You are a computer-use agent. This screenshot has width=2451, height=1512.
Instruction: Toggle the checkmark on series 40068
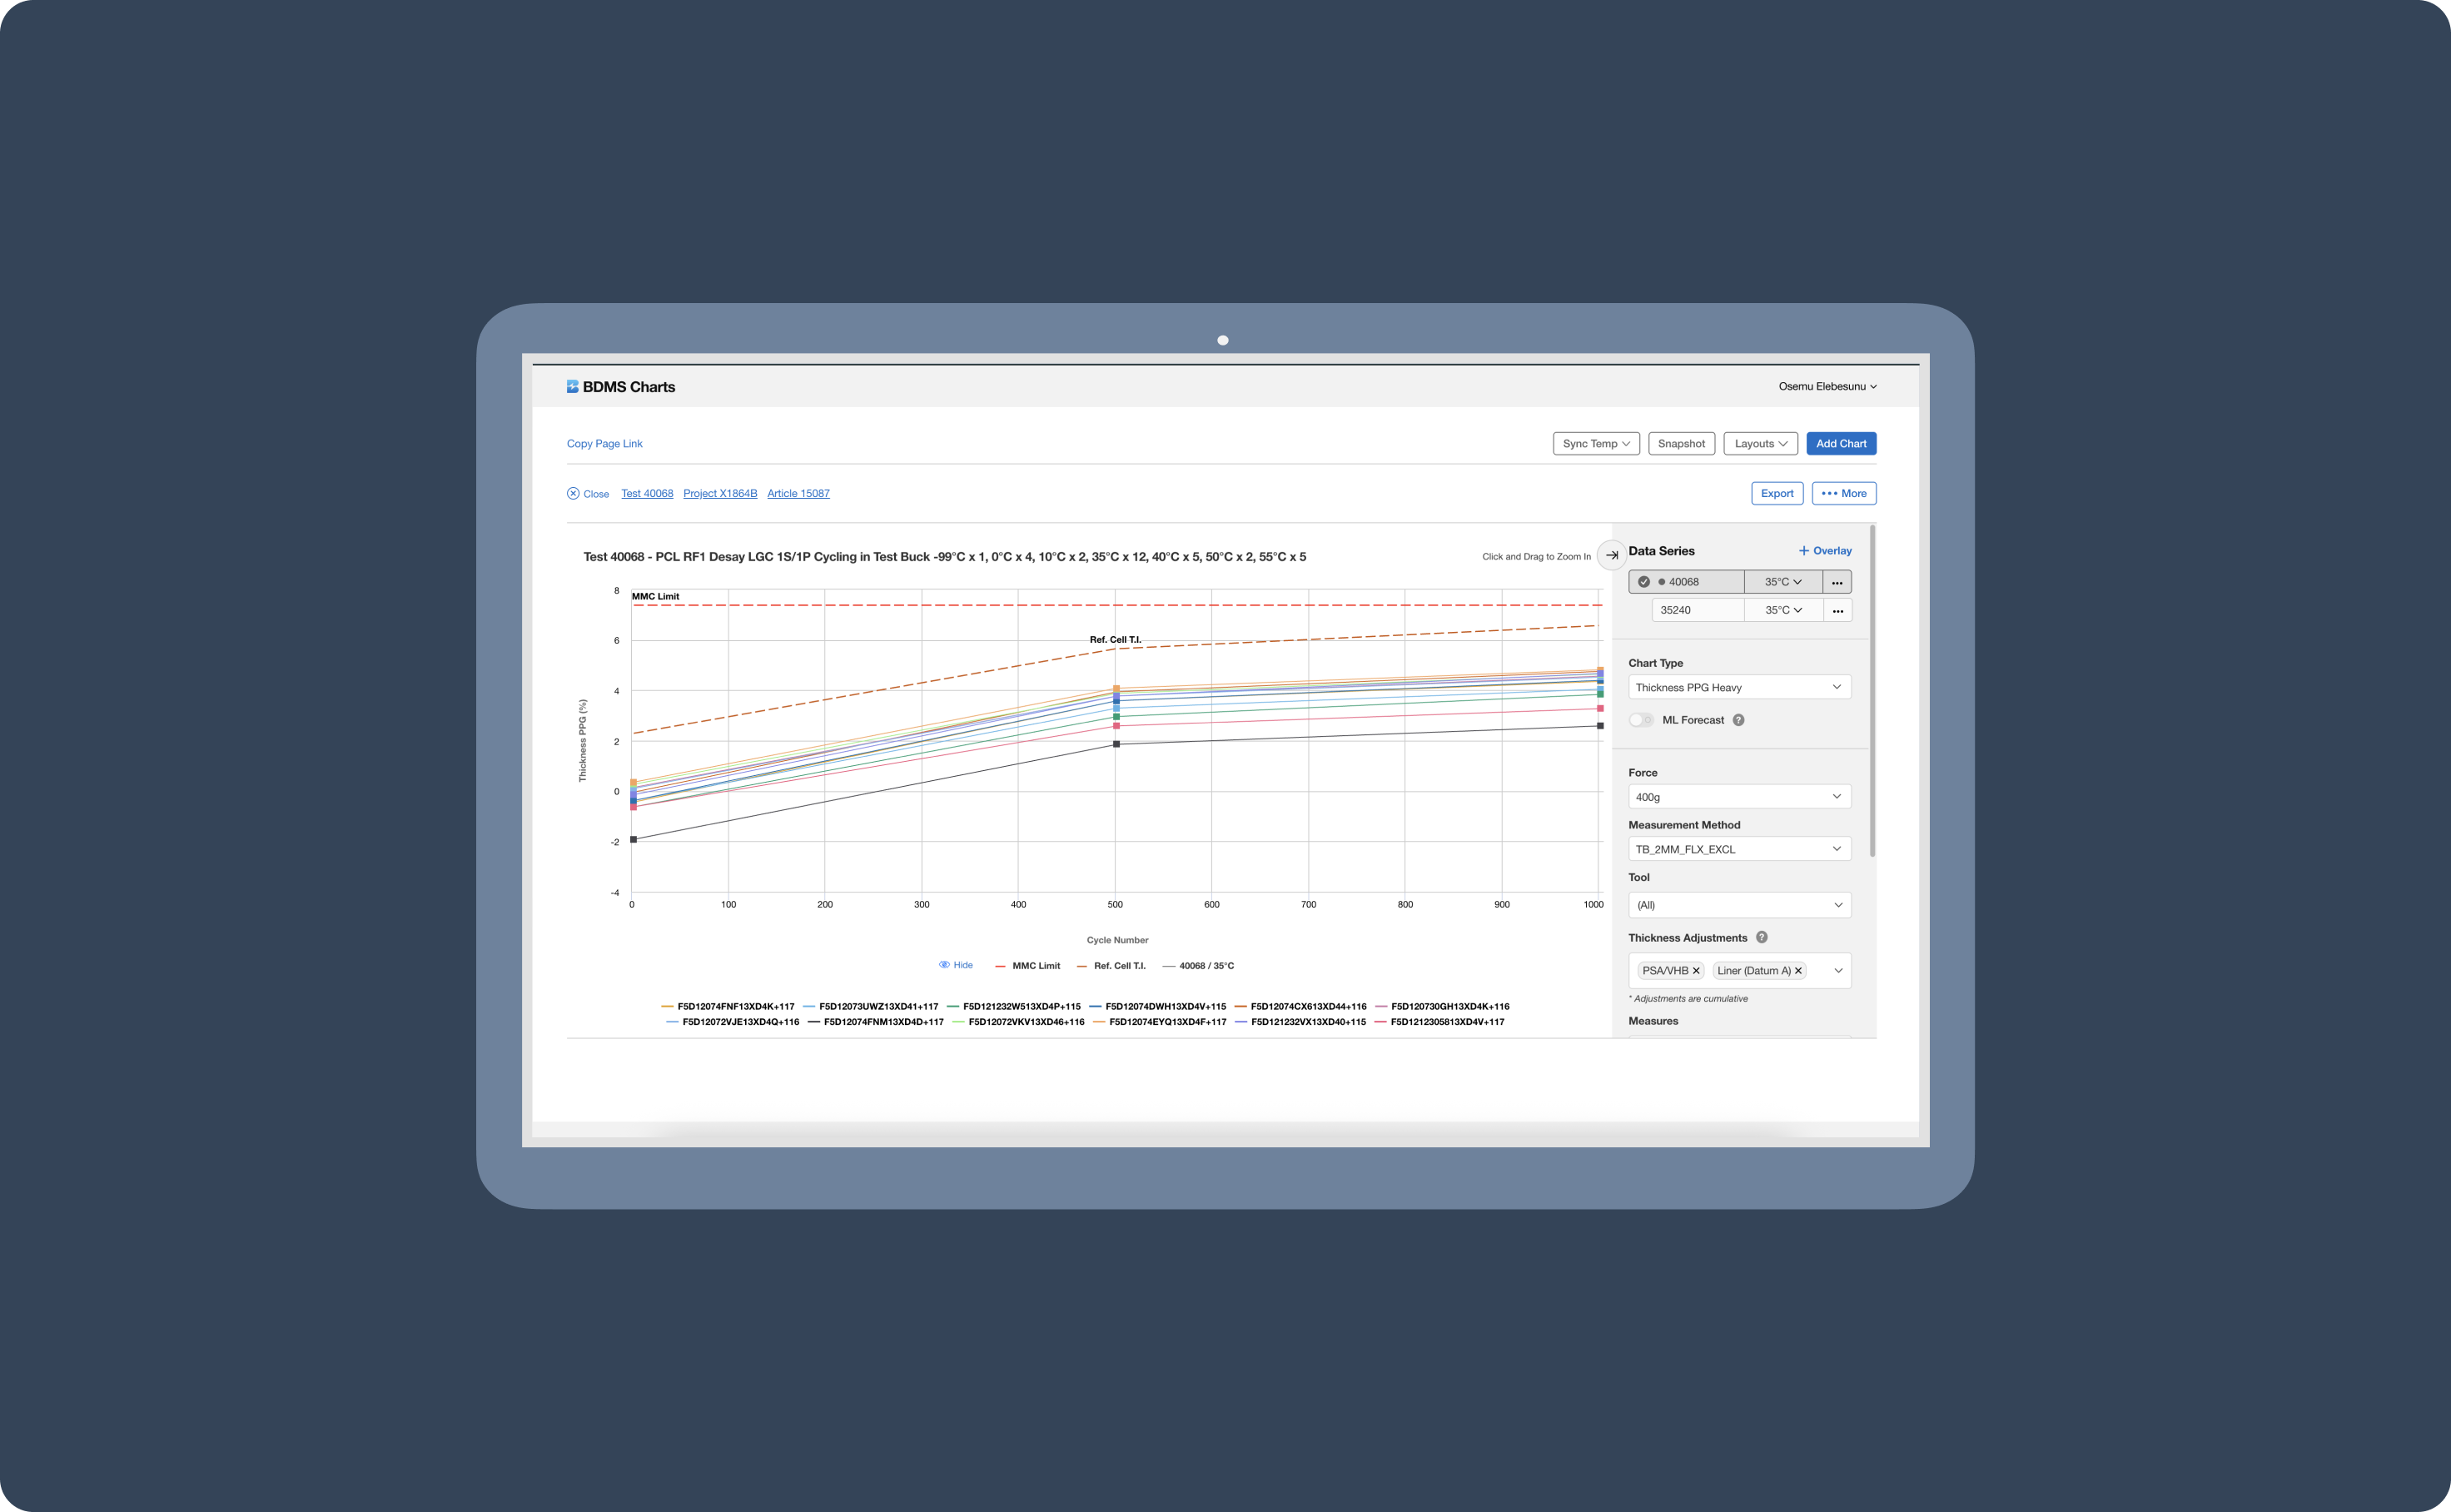1644,582
